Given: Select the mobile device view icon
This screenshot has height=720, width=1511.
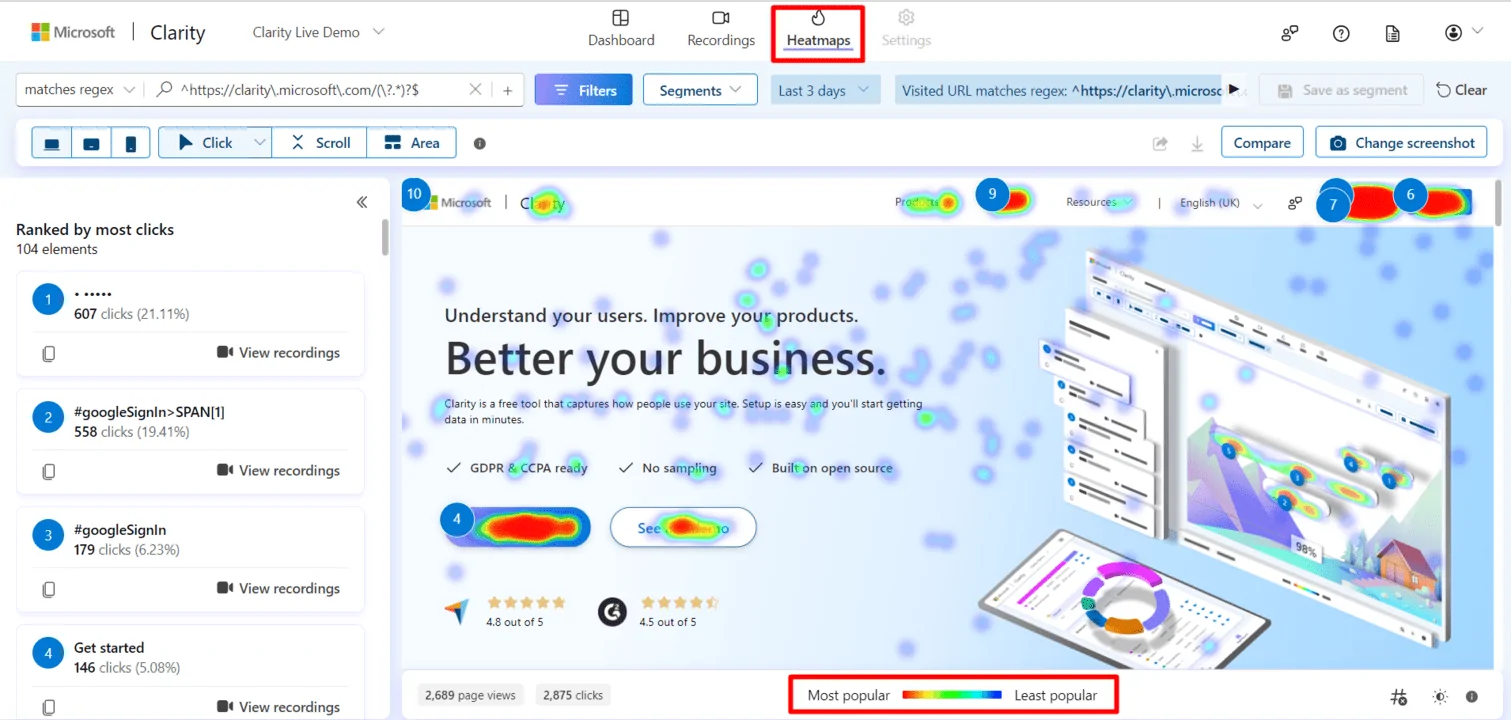Looking at the screenshot, I should [131, 143].
